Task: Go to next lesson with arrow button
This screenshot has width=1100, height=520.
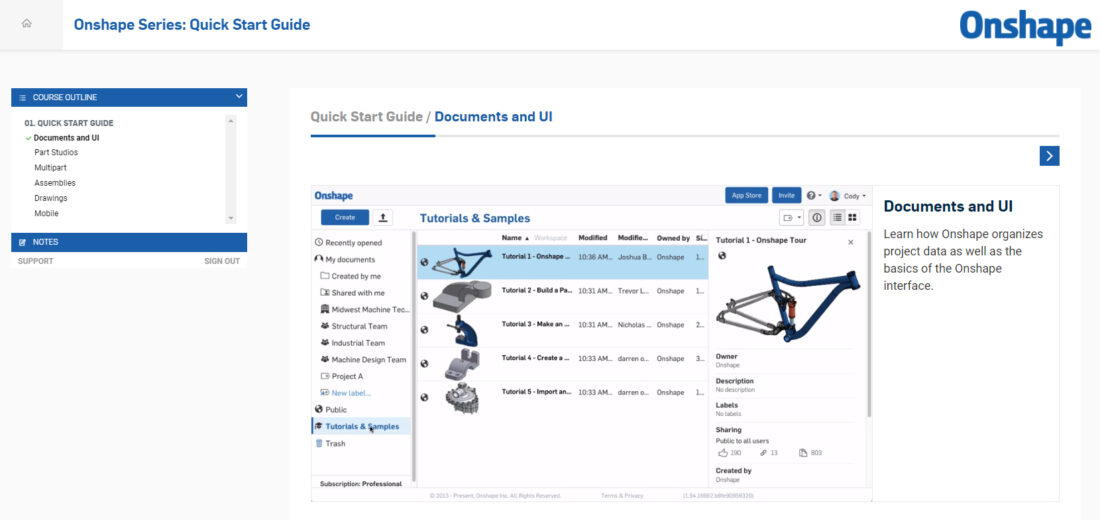Action: tap(1049, 156)
